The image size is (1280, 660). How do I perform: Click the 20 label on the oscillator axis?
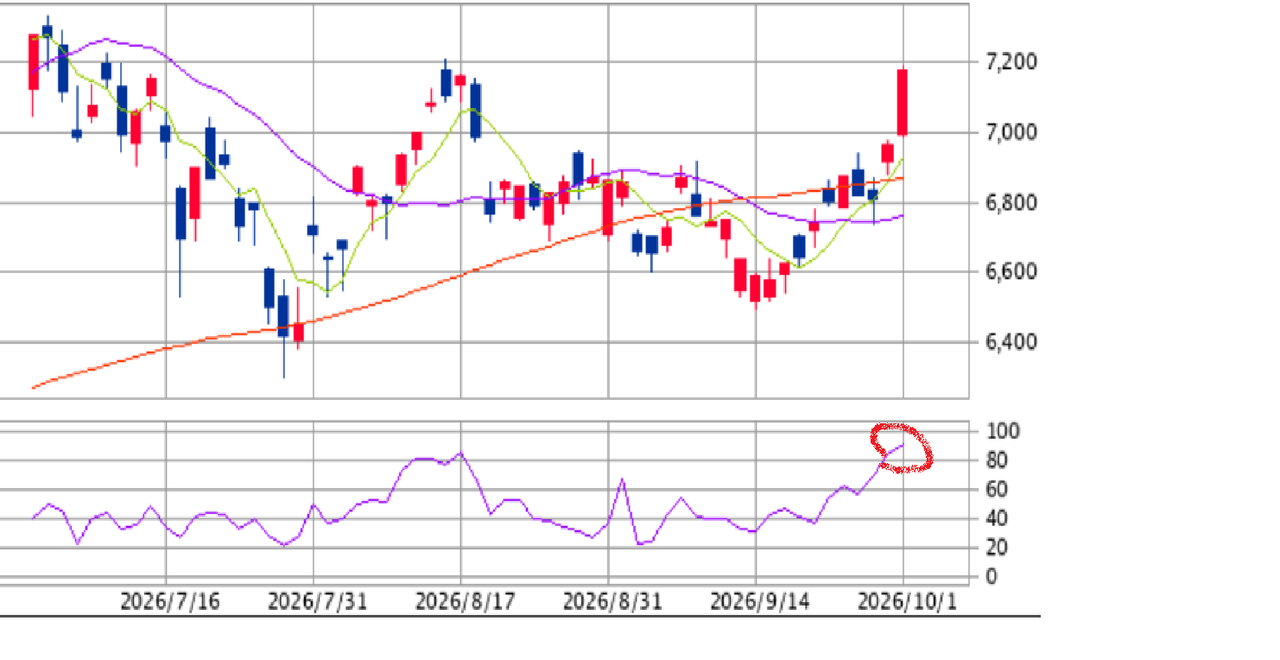pos(998,548)
